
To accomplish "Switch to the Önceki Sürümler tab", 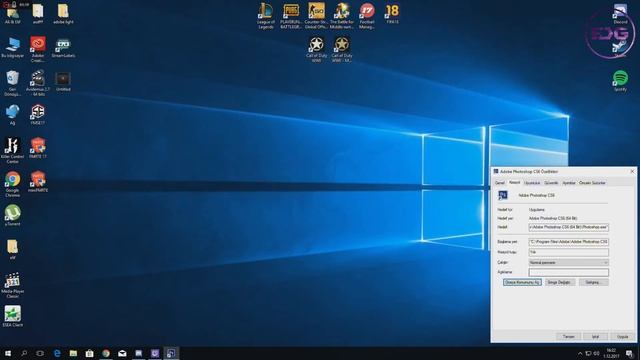I will (592, 183).
